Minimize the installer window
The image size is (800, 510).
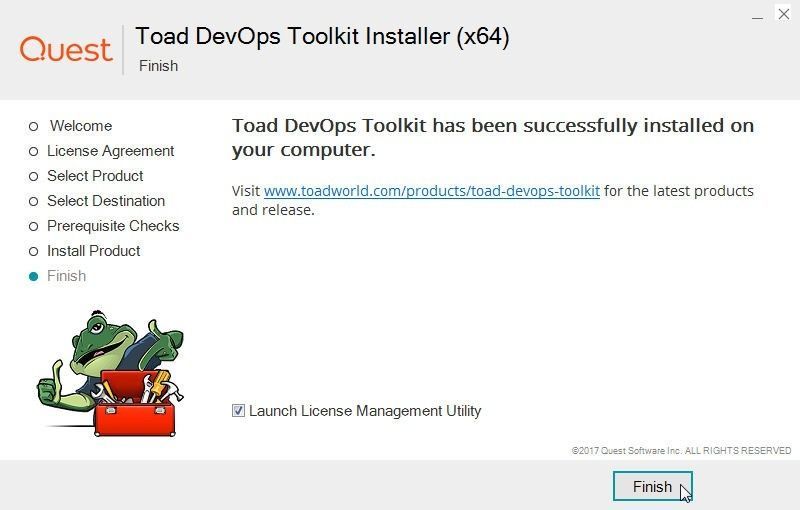point(757,14)
